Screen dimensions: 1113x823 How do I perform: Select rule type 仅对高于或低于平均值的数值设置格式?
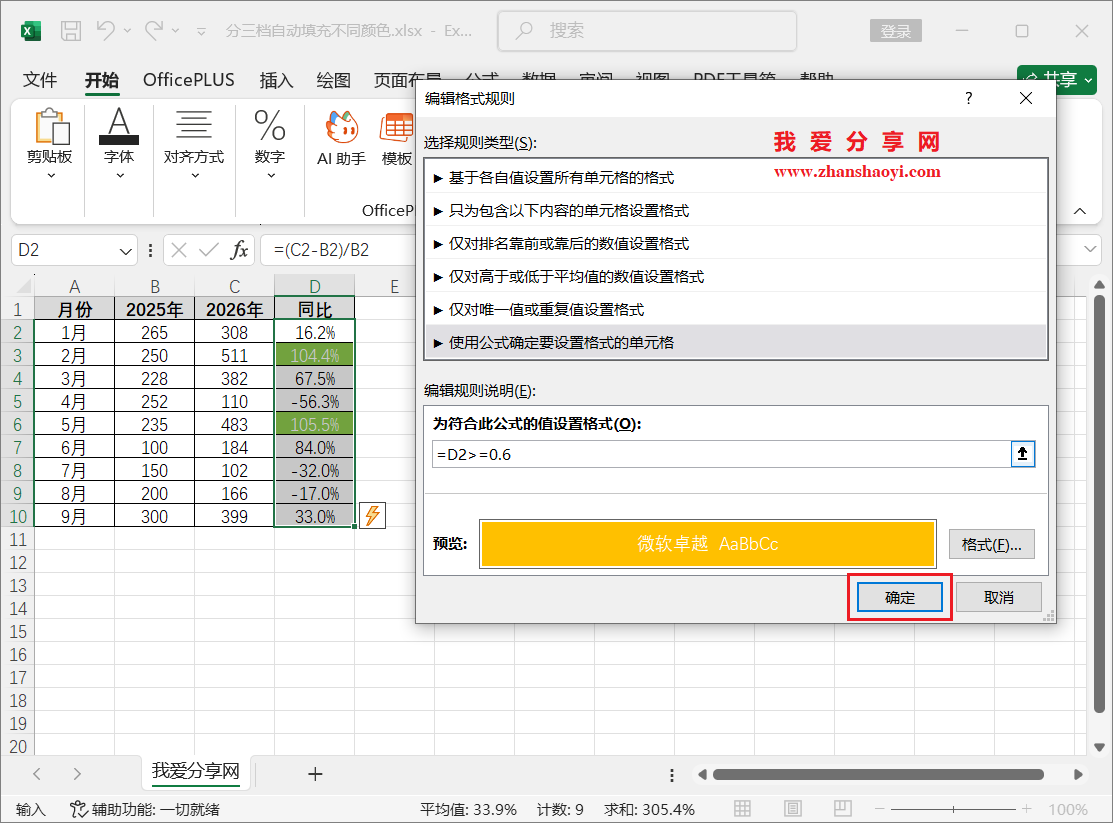click(x=735, y=276)
